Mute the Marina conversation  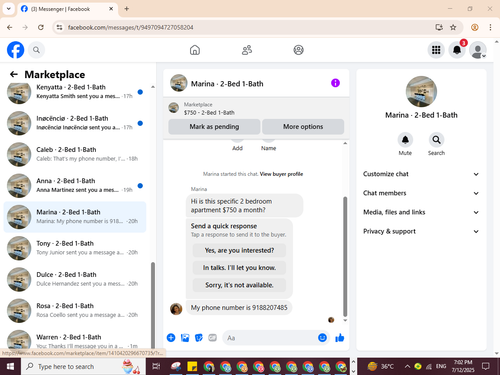pyautogui.click(x=405, y=140)
